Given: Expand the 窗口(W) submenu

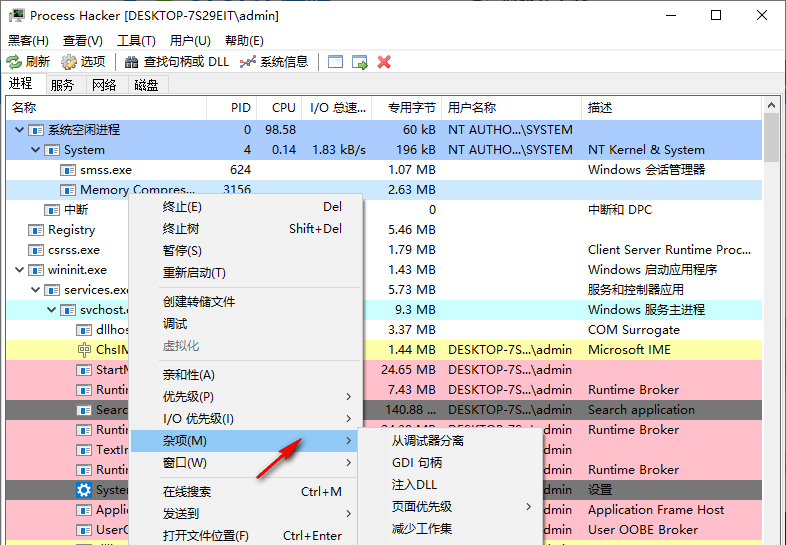Looking at the screenshot, I should pos(348,463).
